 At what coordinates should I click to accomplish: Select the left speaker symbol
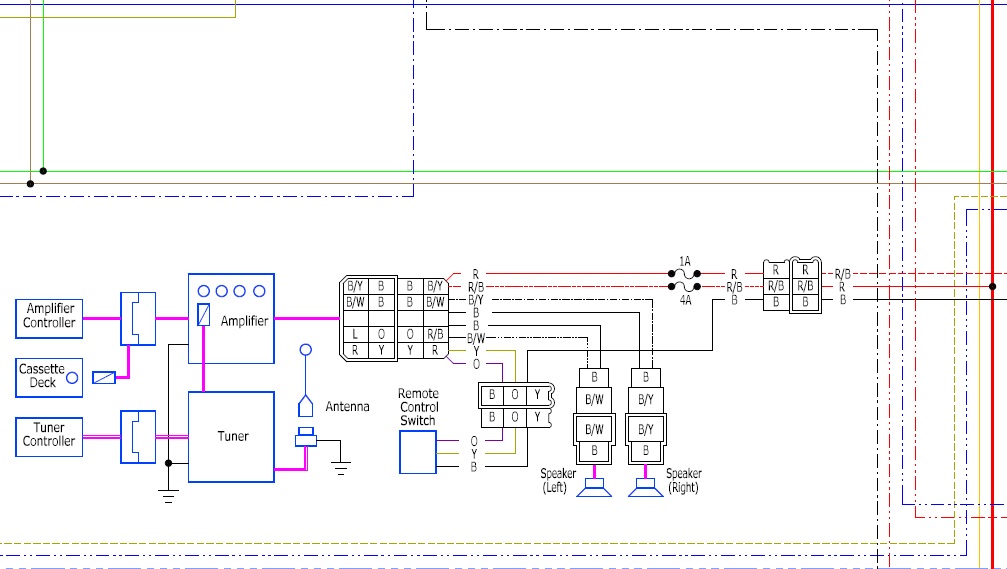tap(595, 488)
